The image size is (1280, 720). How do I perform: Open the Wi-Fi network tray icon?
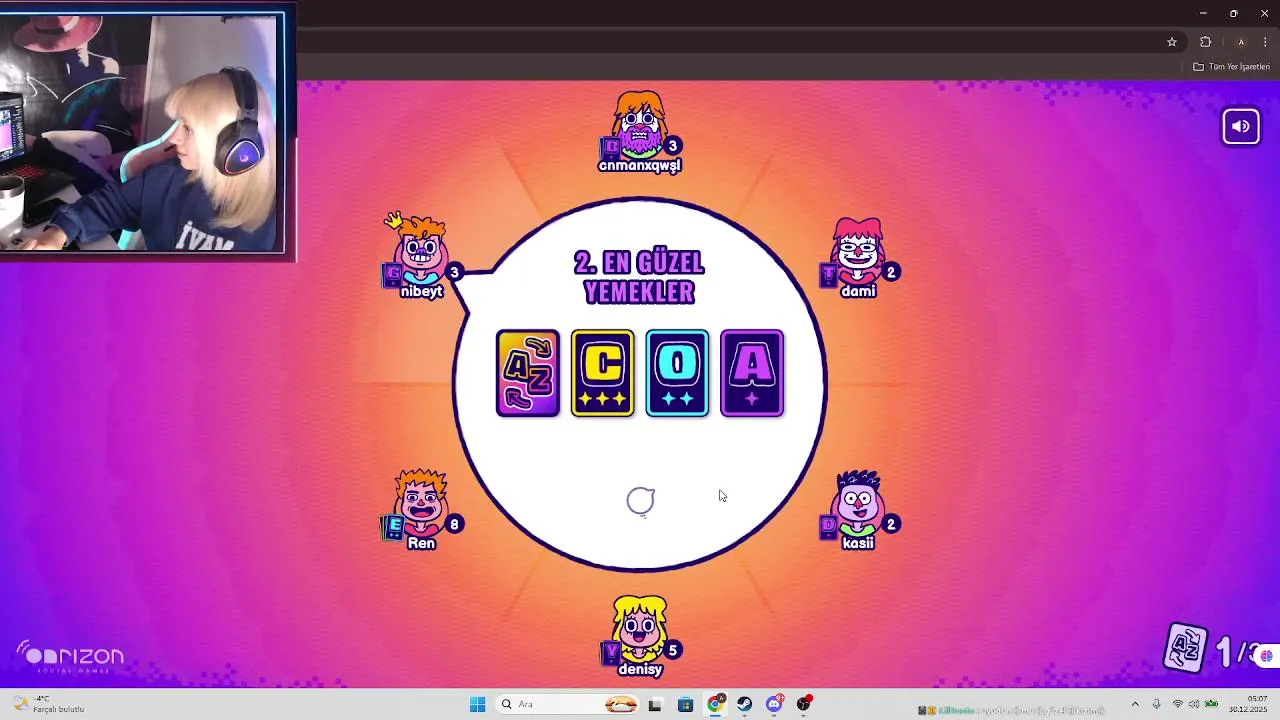coord(1178,704)
